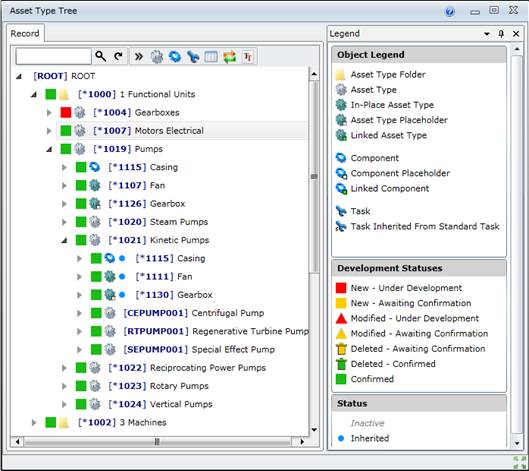Click the tree horizontal scrollbar right arrow

302,442
